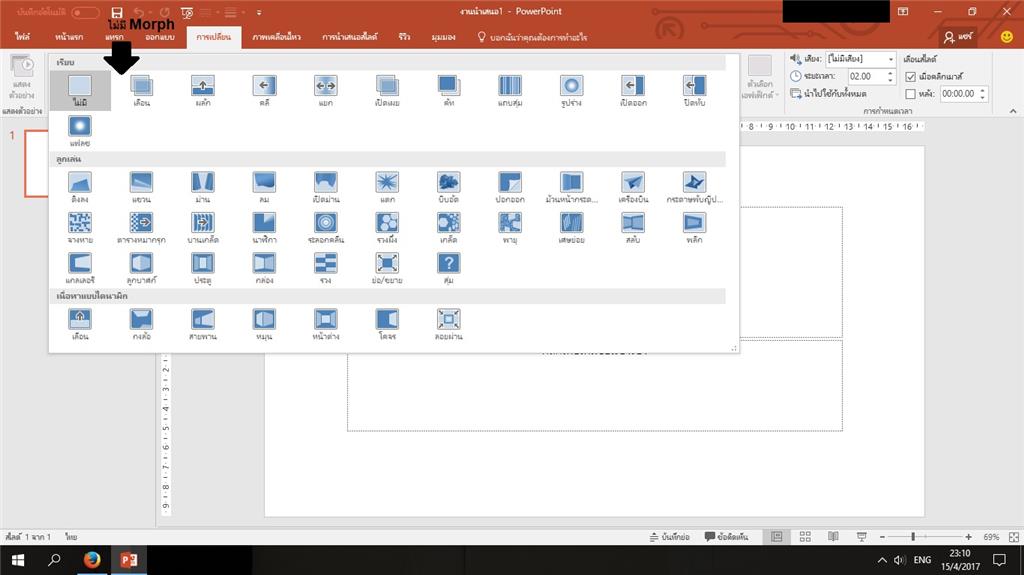Open Customize Quick Access Toolbar dropdown
The width and height of the screenshot is (1024, 575).
(259, 12)
